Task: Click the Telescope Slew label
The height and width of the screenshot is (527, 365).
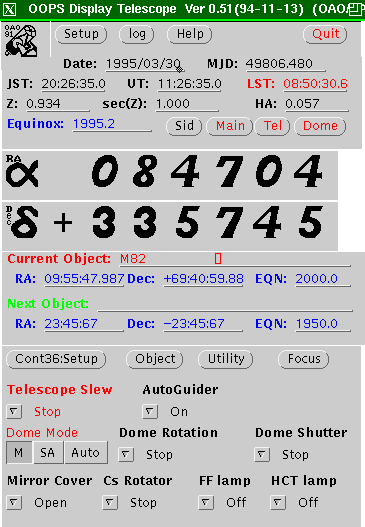Action: (59, 390)
